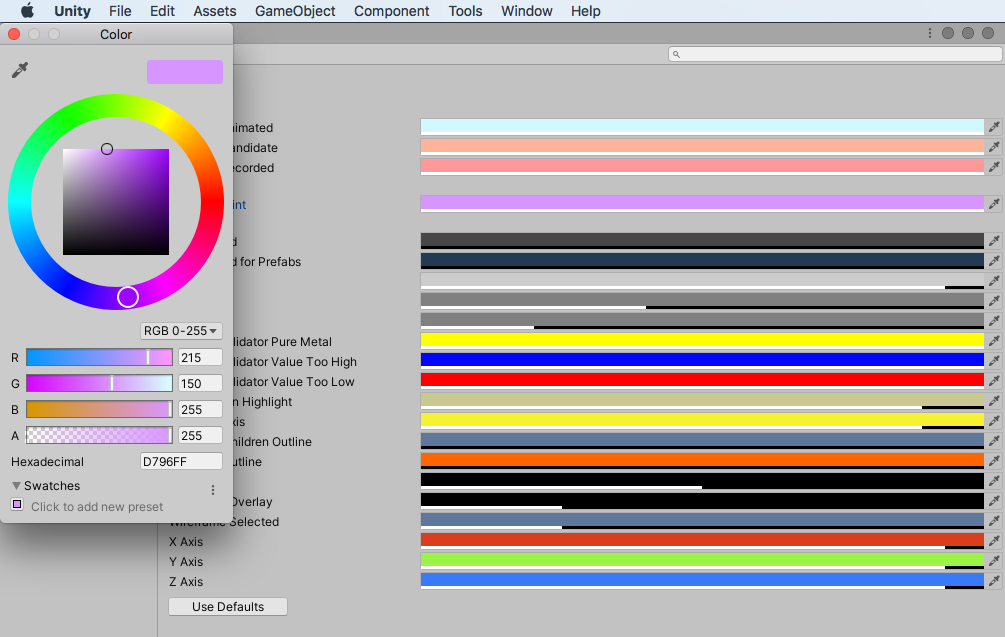Click the A alpha value field
The image size is (1005, 637).
tap(200, 435)
